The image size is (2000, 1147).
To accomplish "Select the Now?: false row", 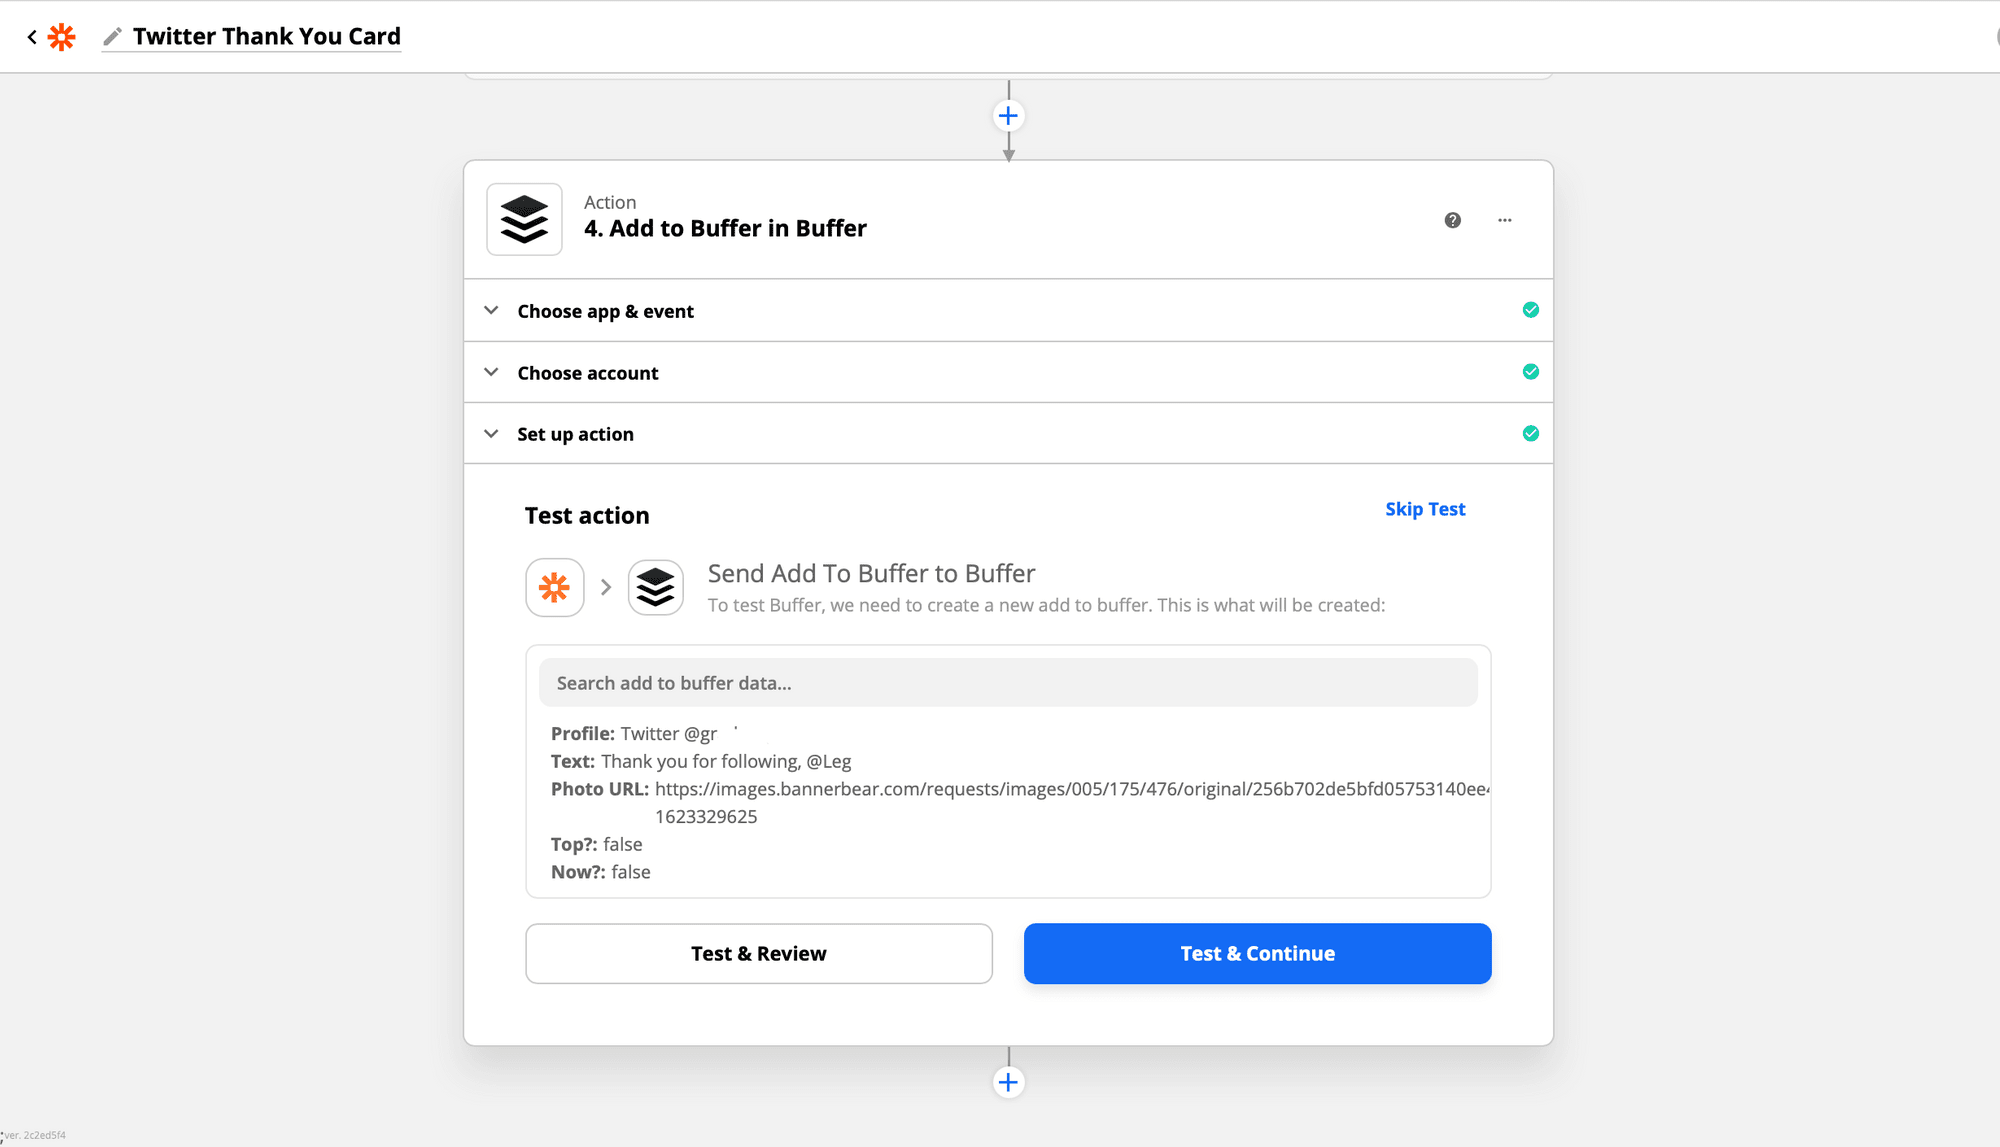I will [x=601, y=872].
